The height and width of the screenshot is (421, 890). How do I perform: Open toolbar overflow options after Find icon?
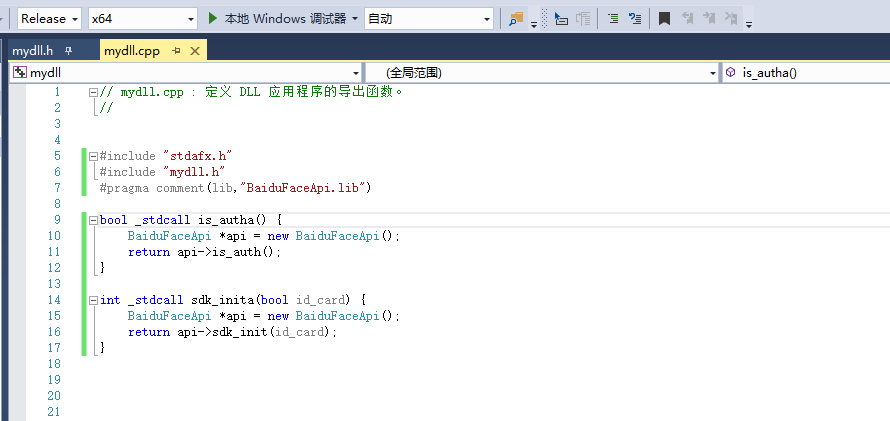[x=534, y=24]
